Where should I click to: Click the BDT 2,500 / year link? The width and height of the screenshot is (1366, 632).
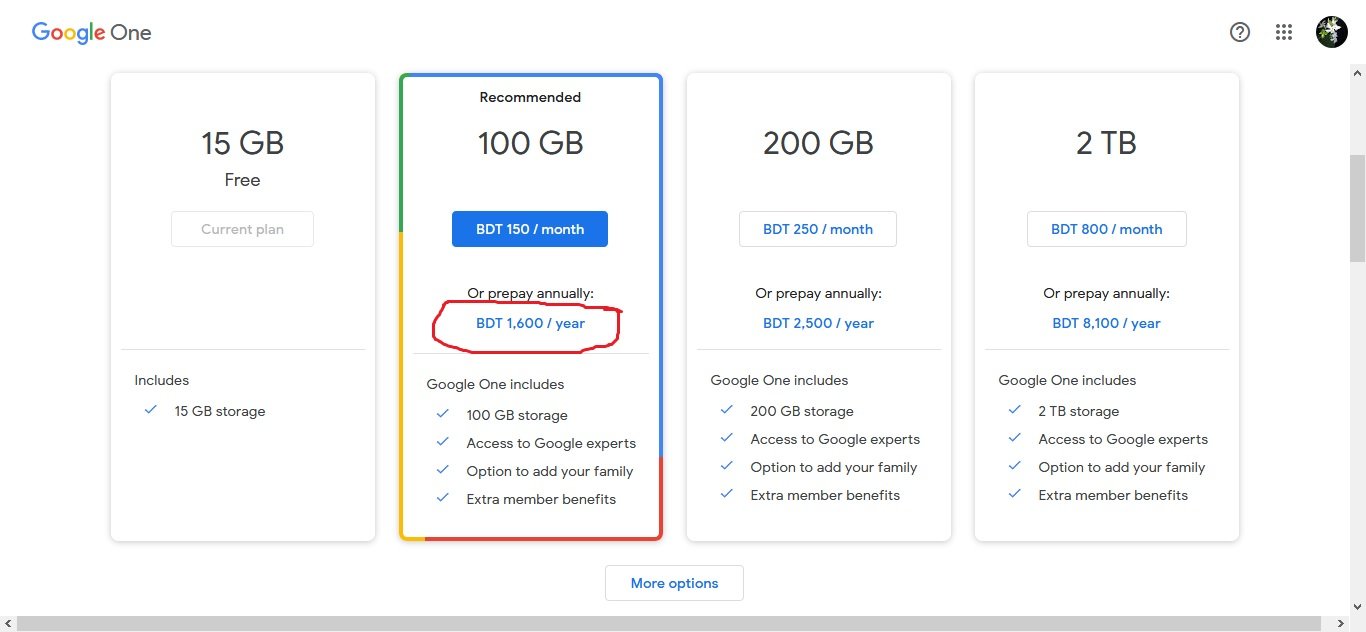[x=818, y=323]
